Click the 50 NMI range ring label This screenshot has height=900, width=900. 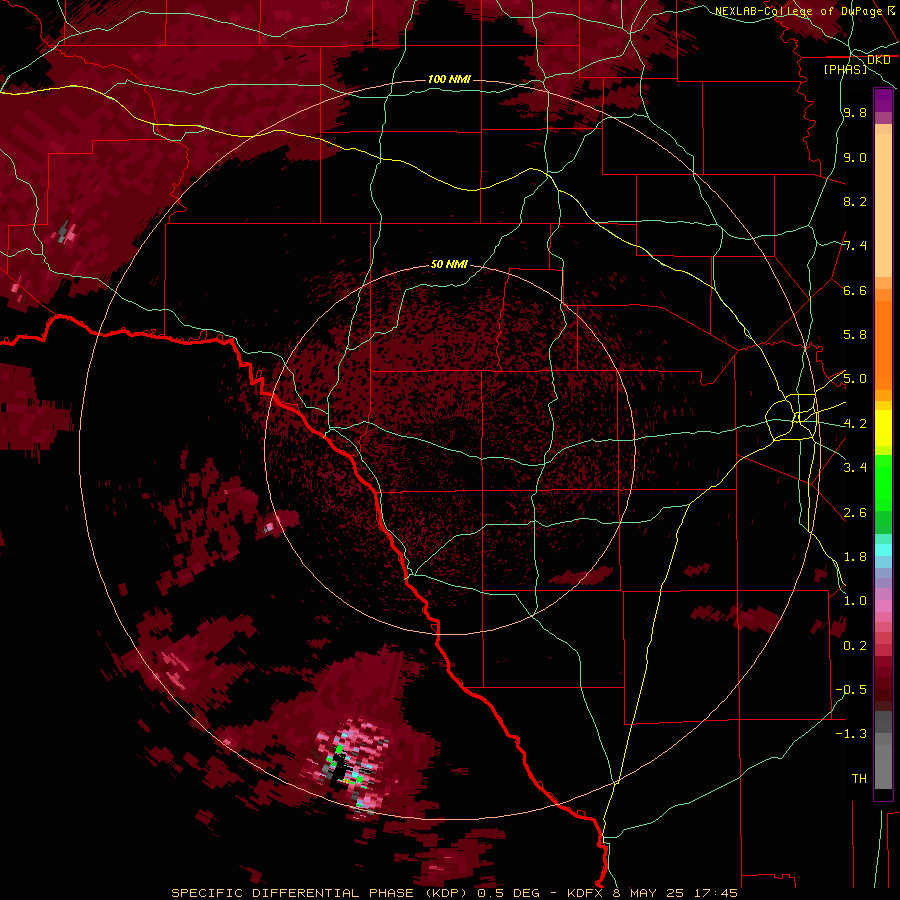point(449,264)
